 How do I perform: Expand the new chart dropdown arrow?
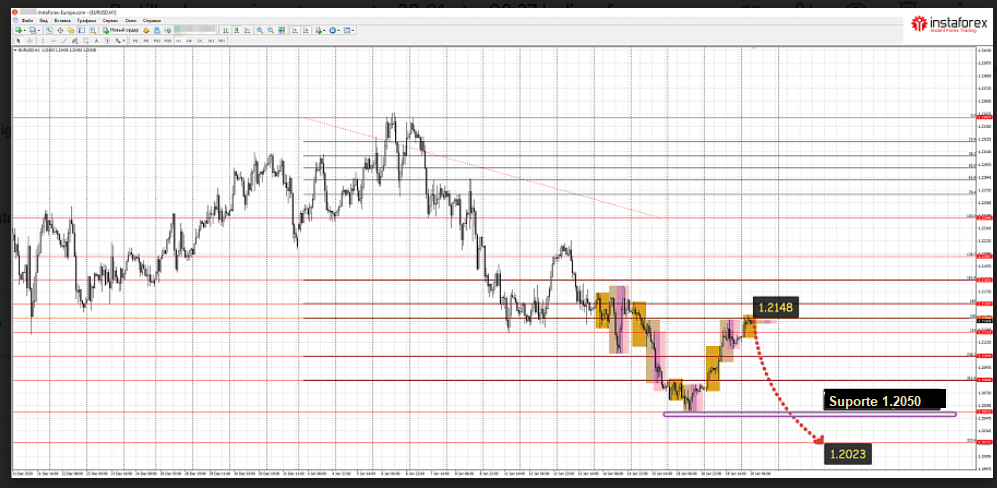(25, 31)
